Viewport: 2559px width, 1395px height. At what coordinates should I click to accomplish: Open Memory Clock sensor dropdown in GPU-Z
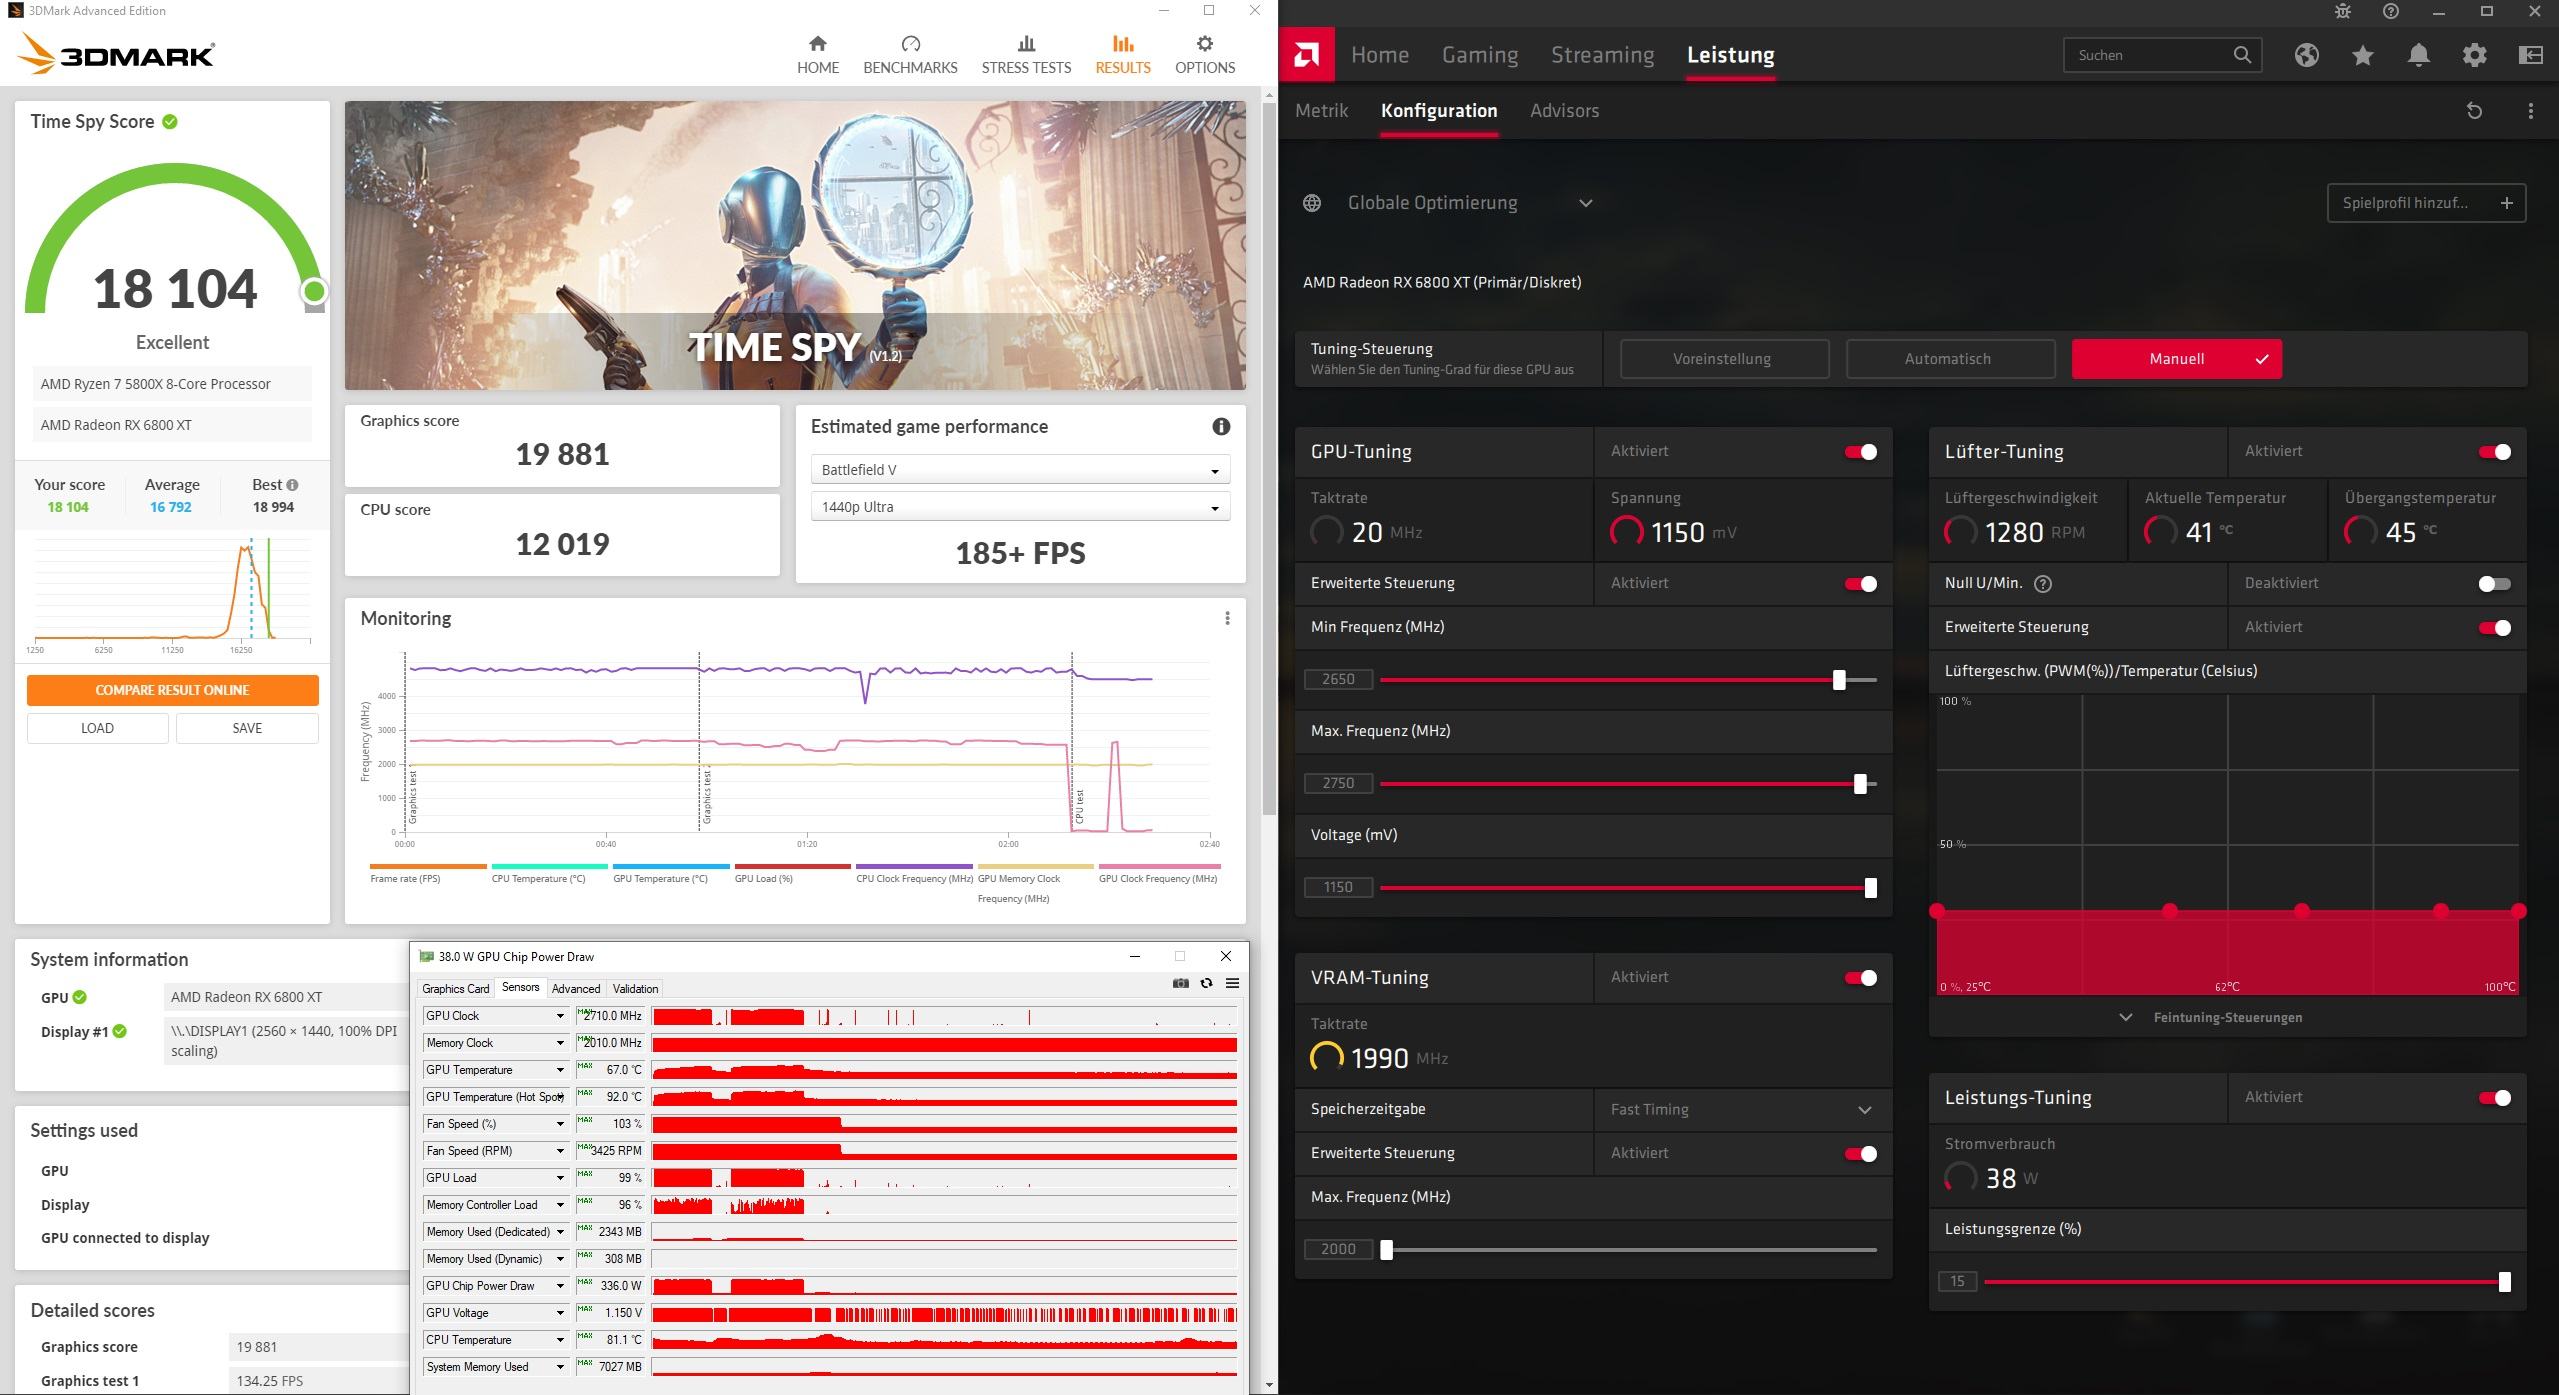click(560, 1043)
